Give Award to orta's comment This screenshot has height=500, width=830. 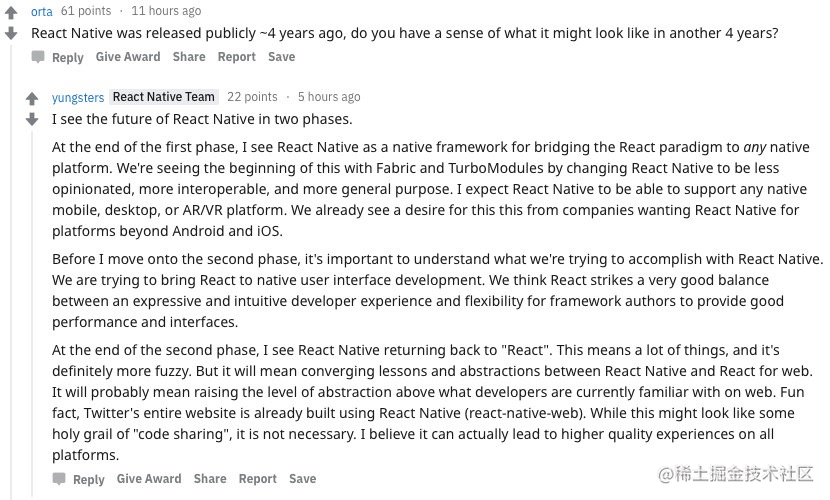128,57
